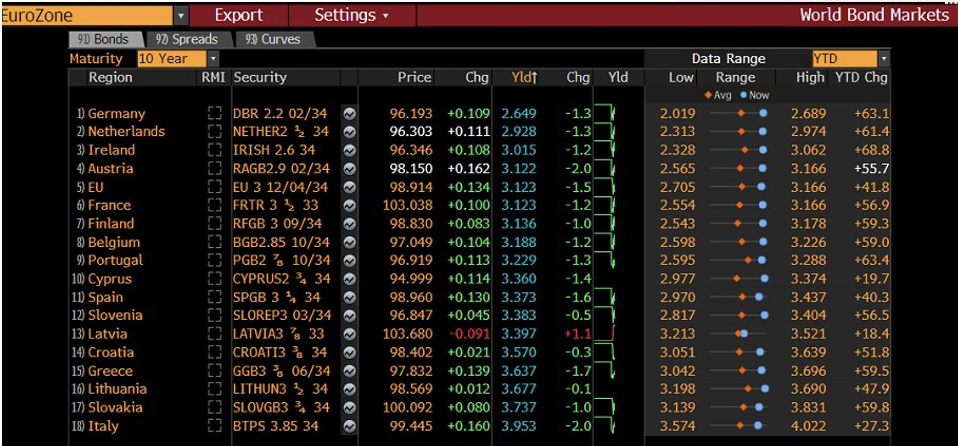Toggle RMI checkbox for France
The image size is (958, 446).
point(214,205)
